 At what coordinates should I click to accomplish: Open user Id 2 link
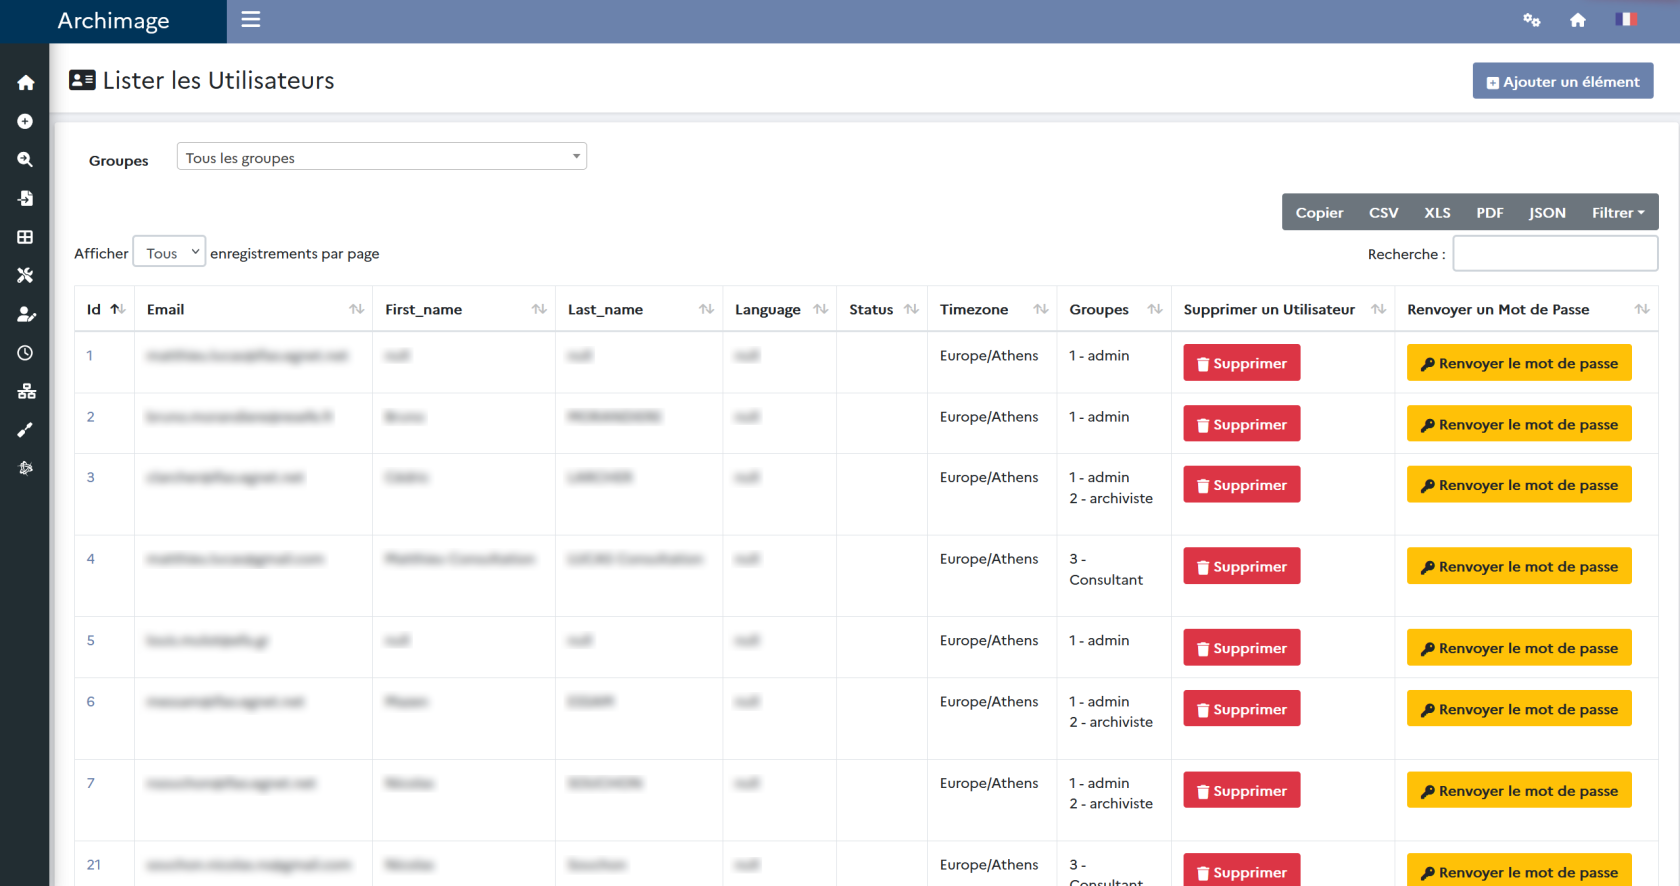tap(90, 416)
